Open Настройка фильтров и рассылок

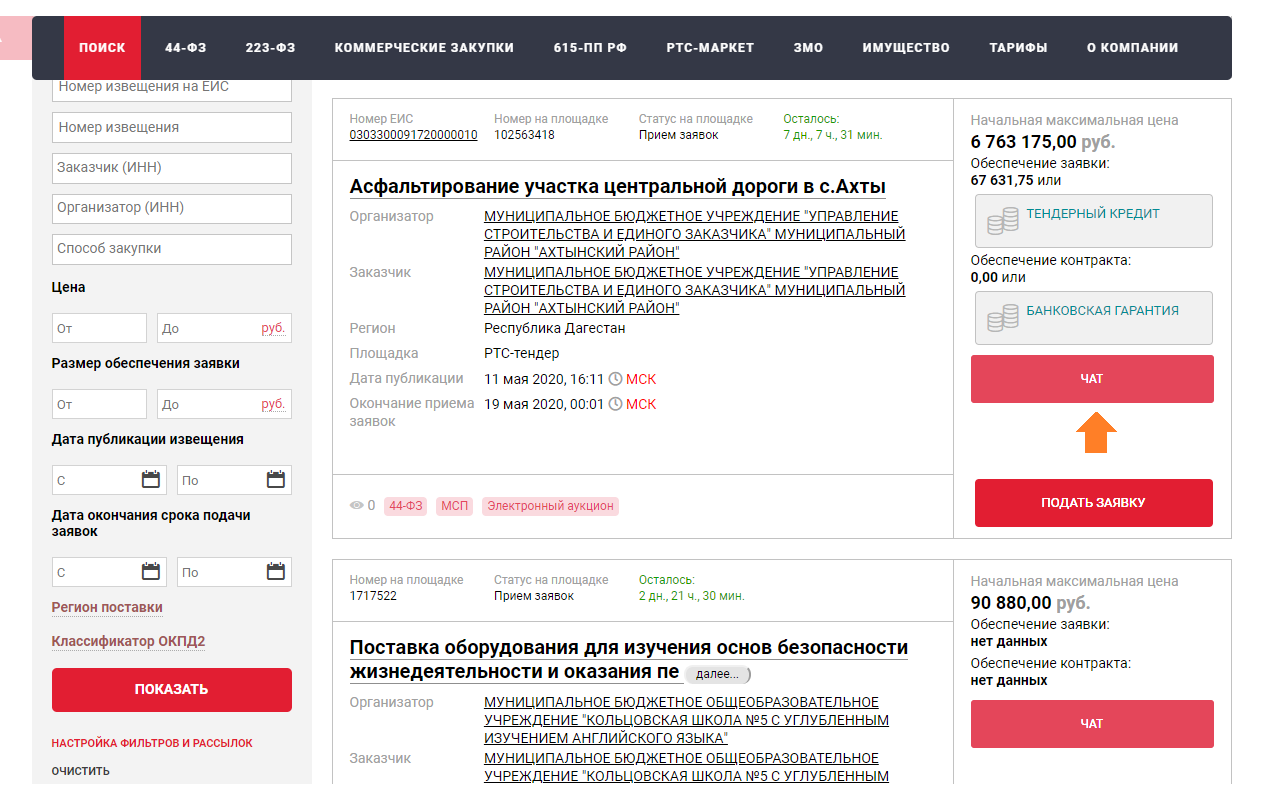152,743
